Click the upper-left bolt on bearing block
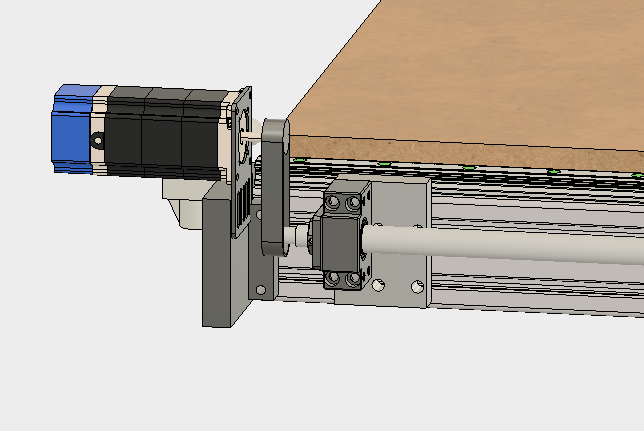Screen dimensions: 644x431 click(329, 207)
